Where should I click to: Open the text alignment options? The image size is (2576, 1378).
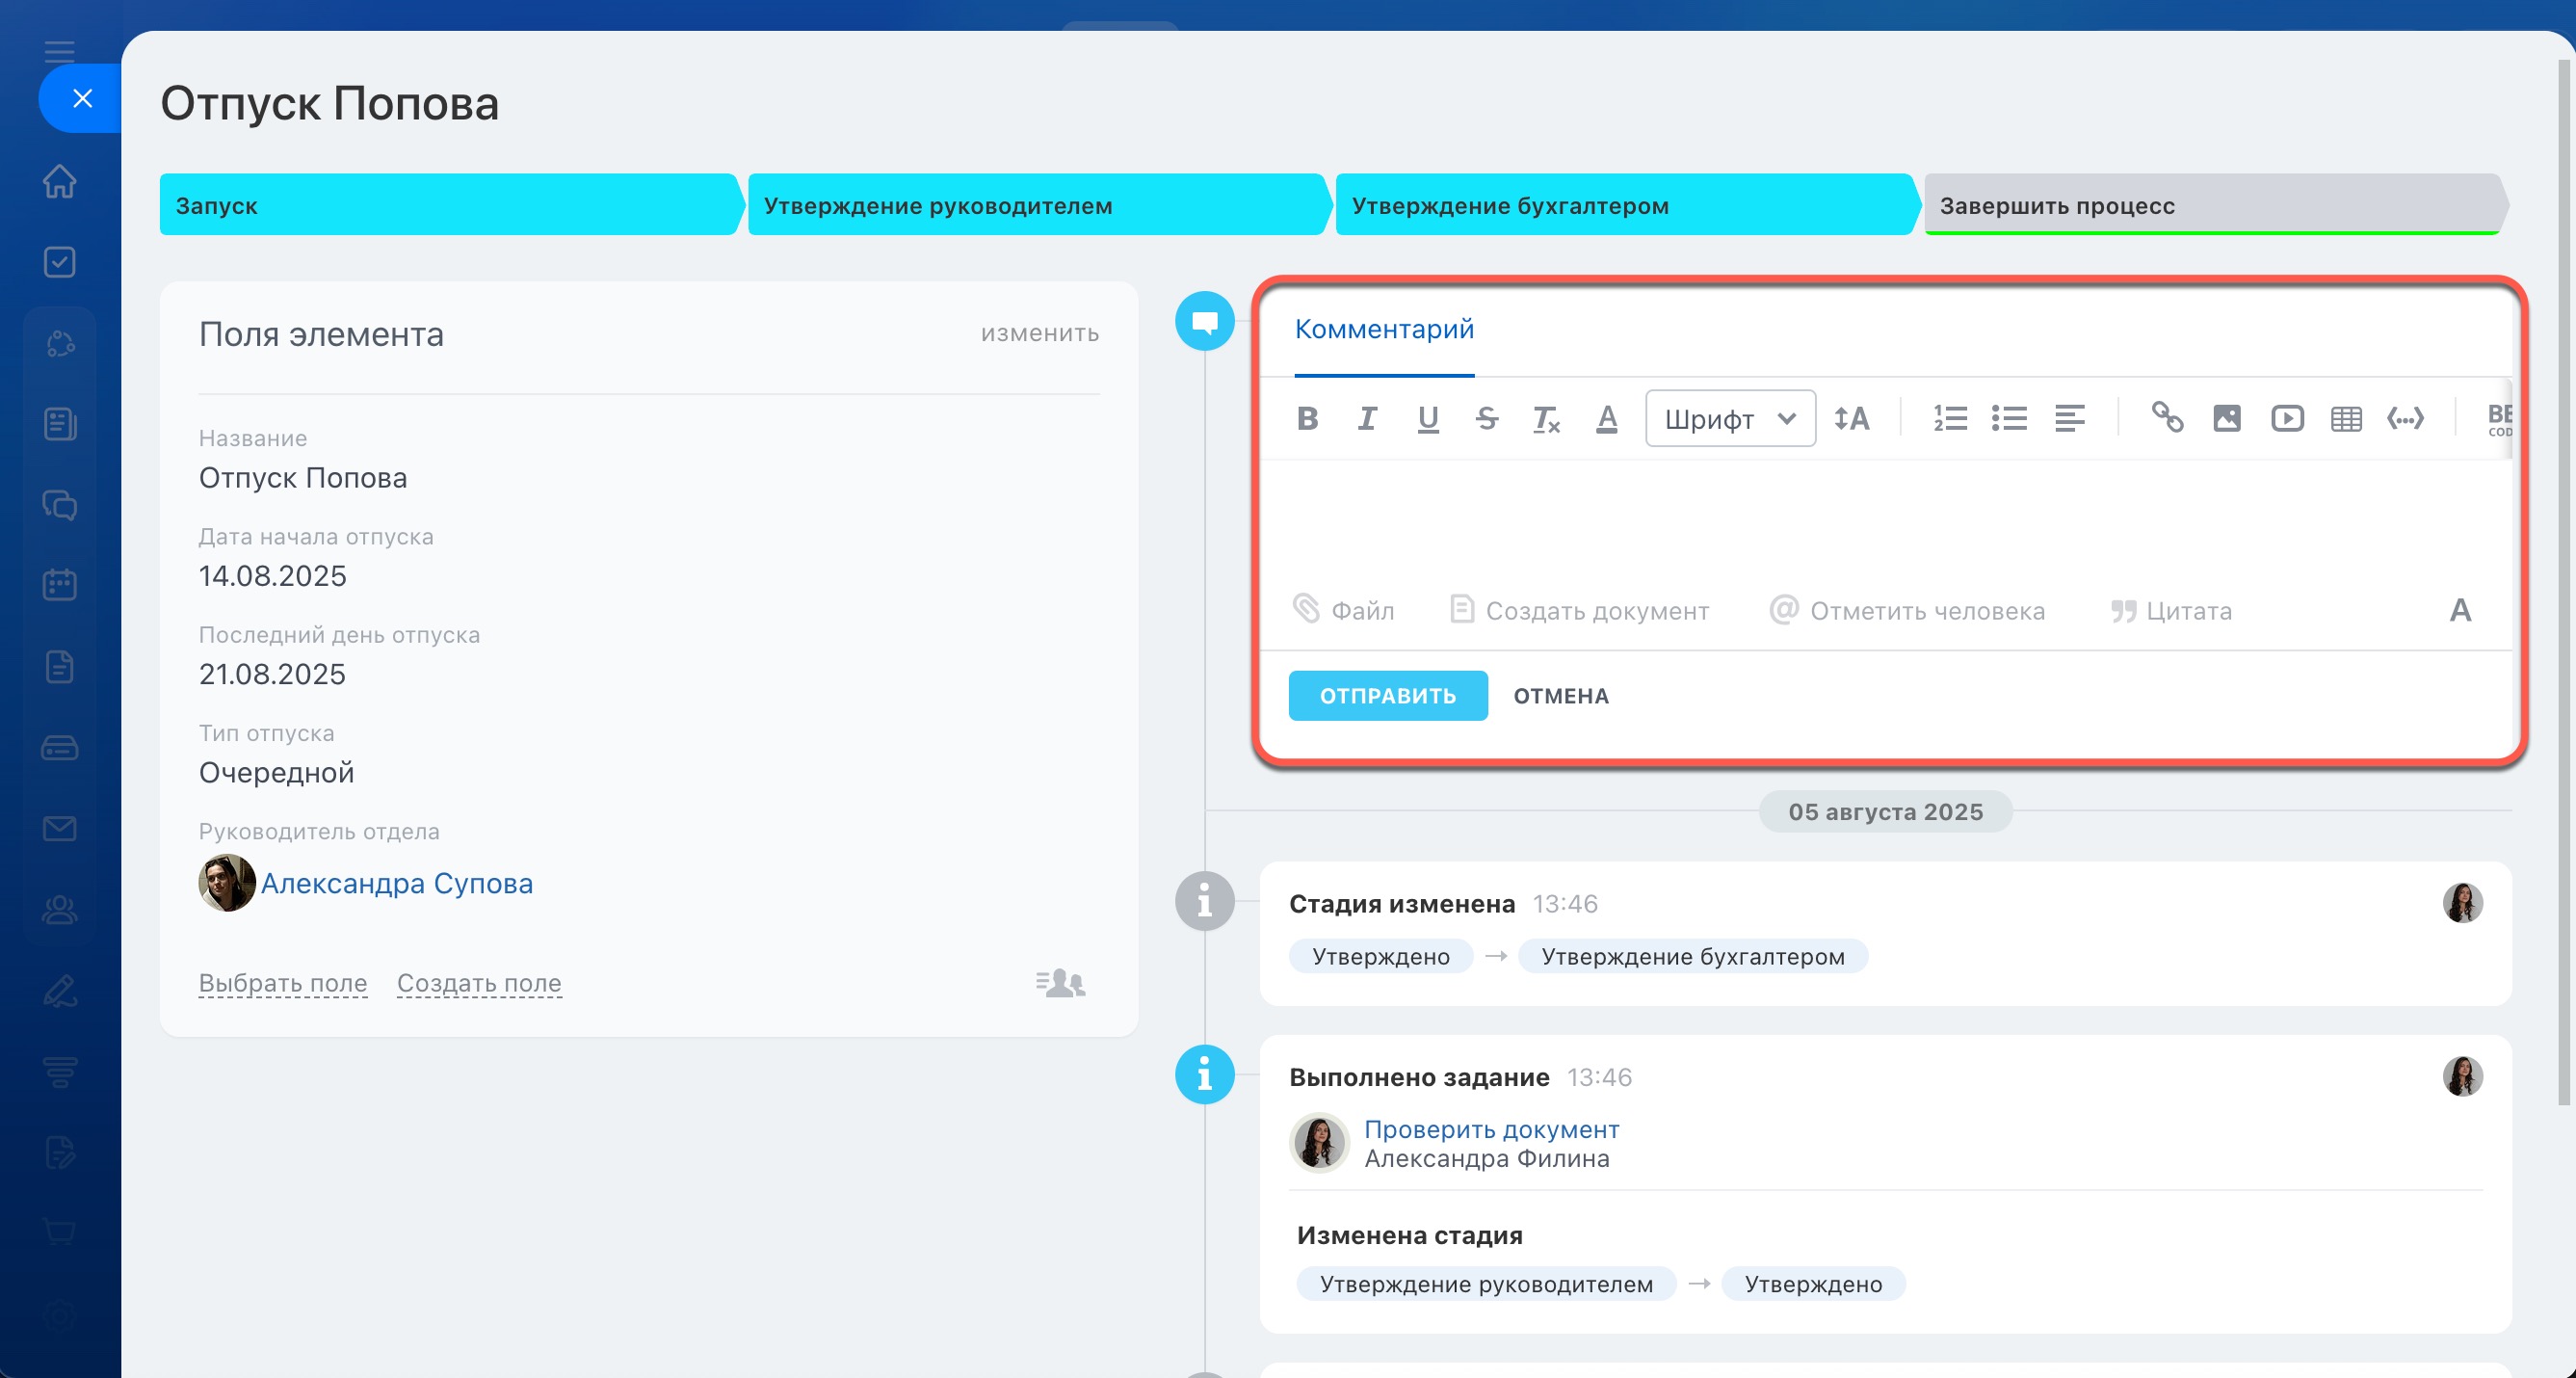pyautogui.click(x=2069, y=418)
